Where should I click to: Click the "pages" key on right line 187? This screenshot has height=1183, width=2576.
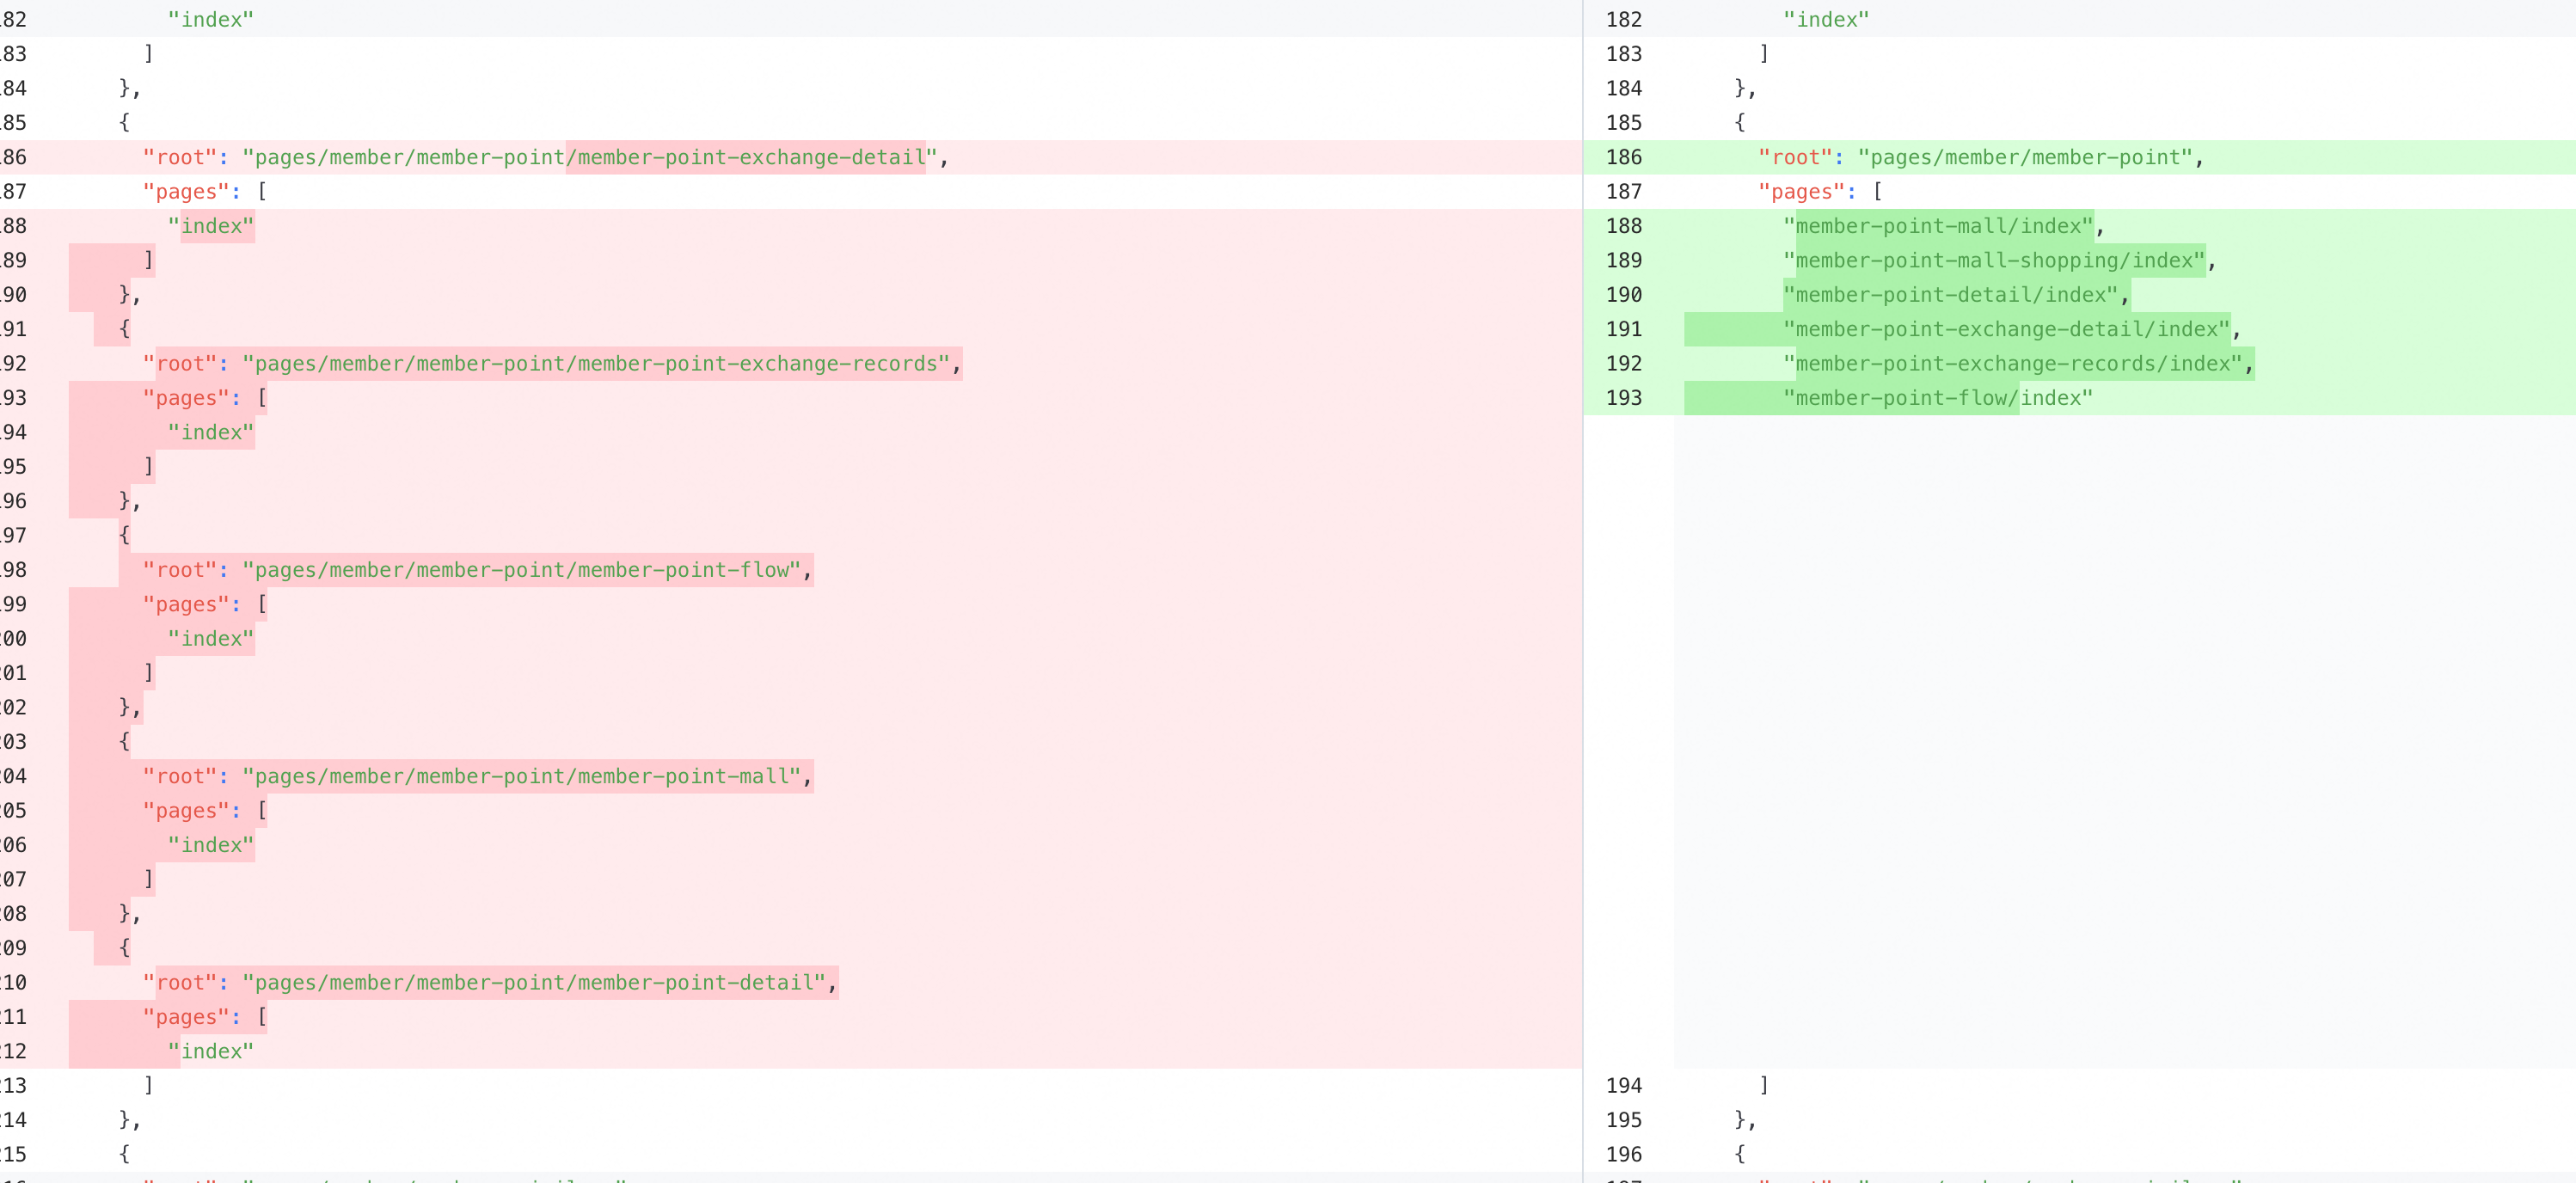(1801, 192)
